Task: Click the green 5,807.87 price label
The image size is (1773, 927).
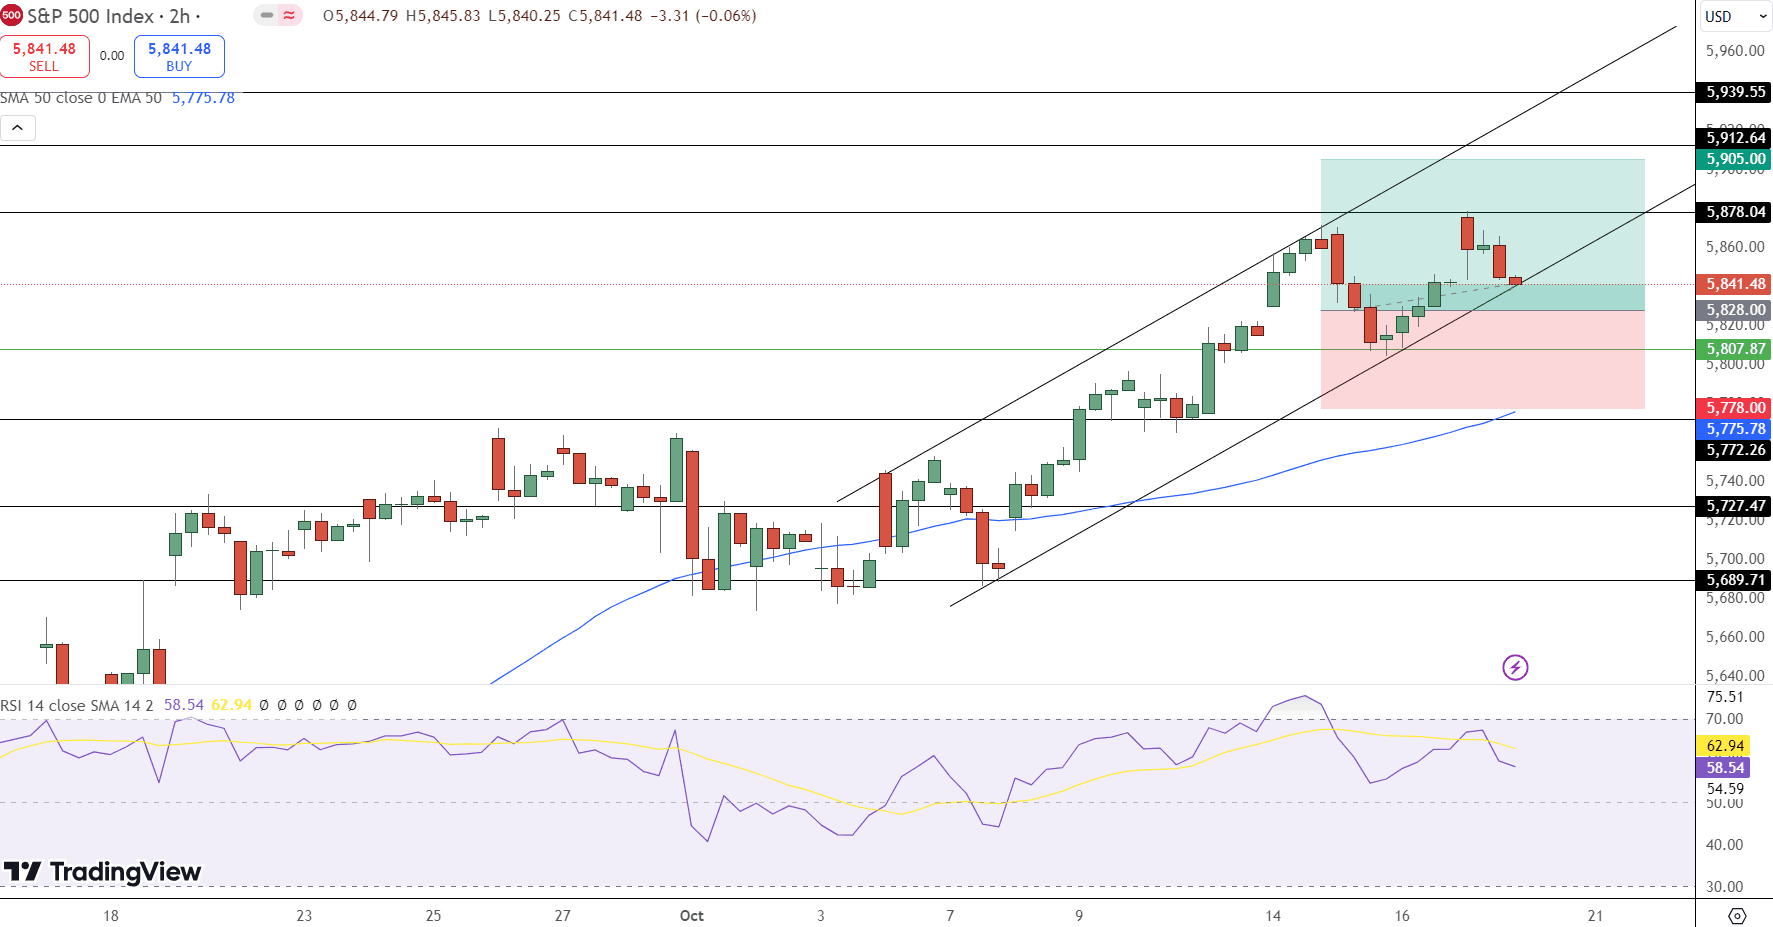Action: [1734, 349]
